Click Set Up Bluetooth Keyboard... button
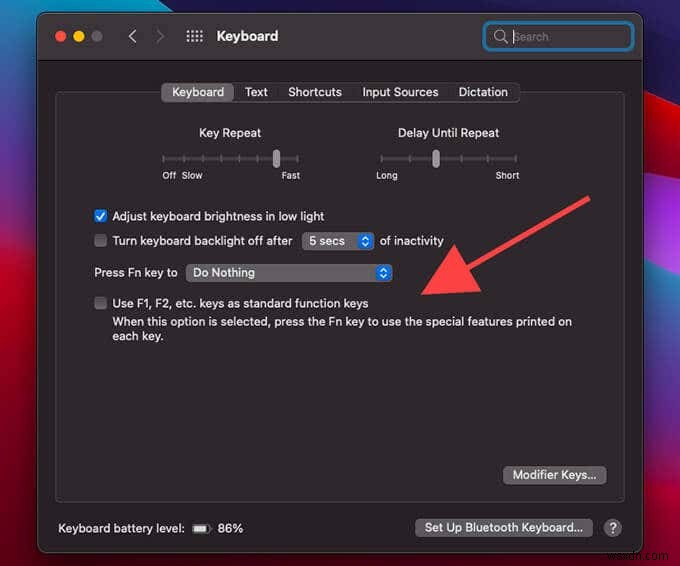680x566 pixels. (503, 528)
